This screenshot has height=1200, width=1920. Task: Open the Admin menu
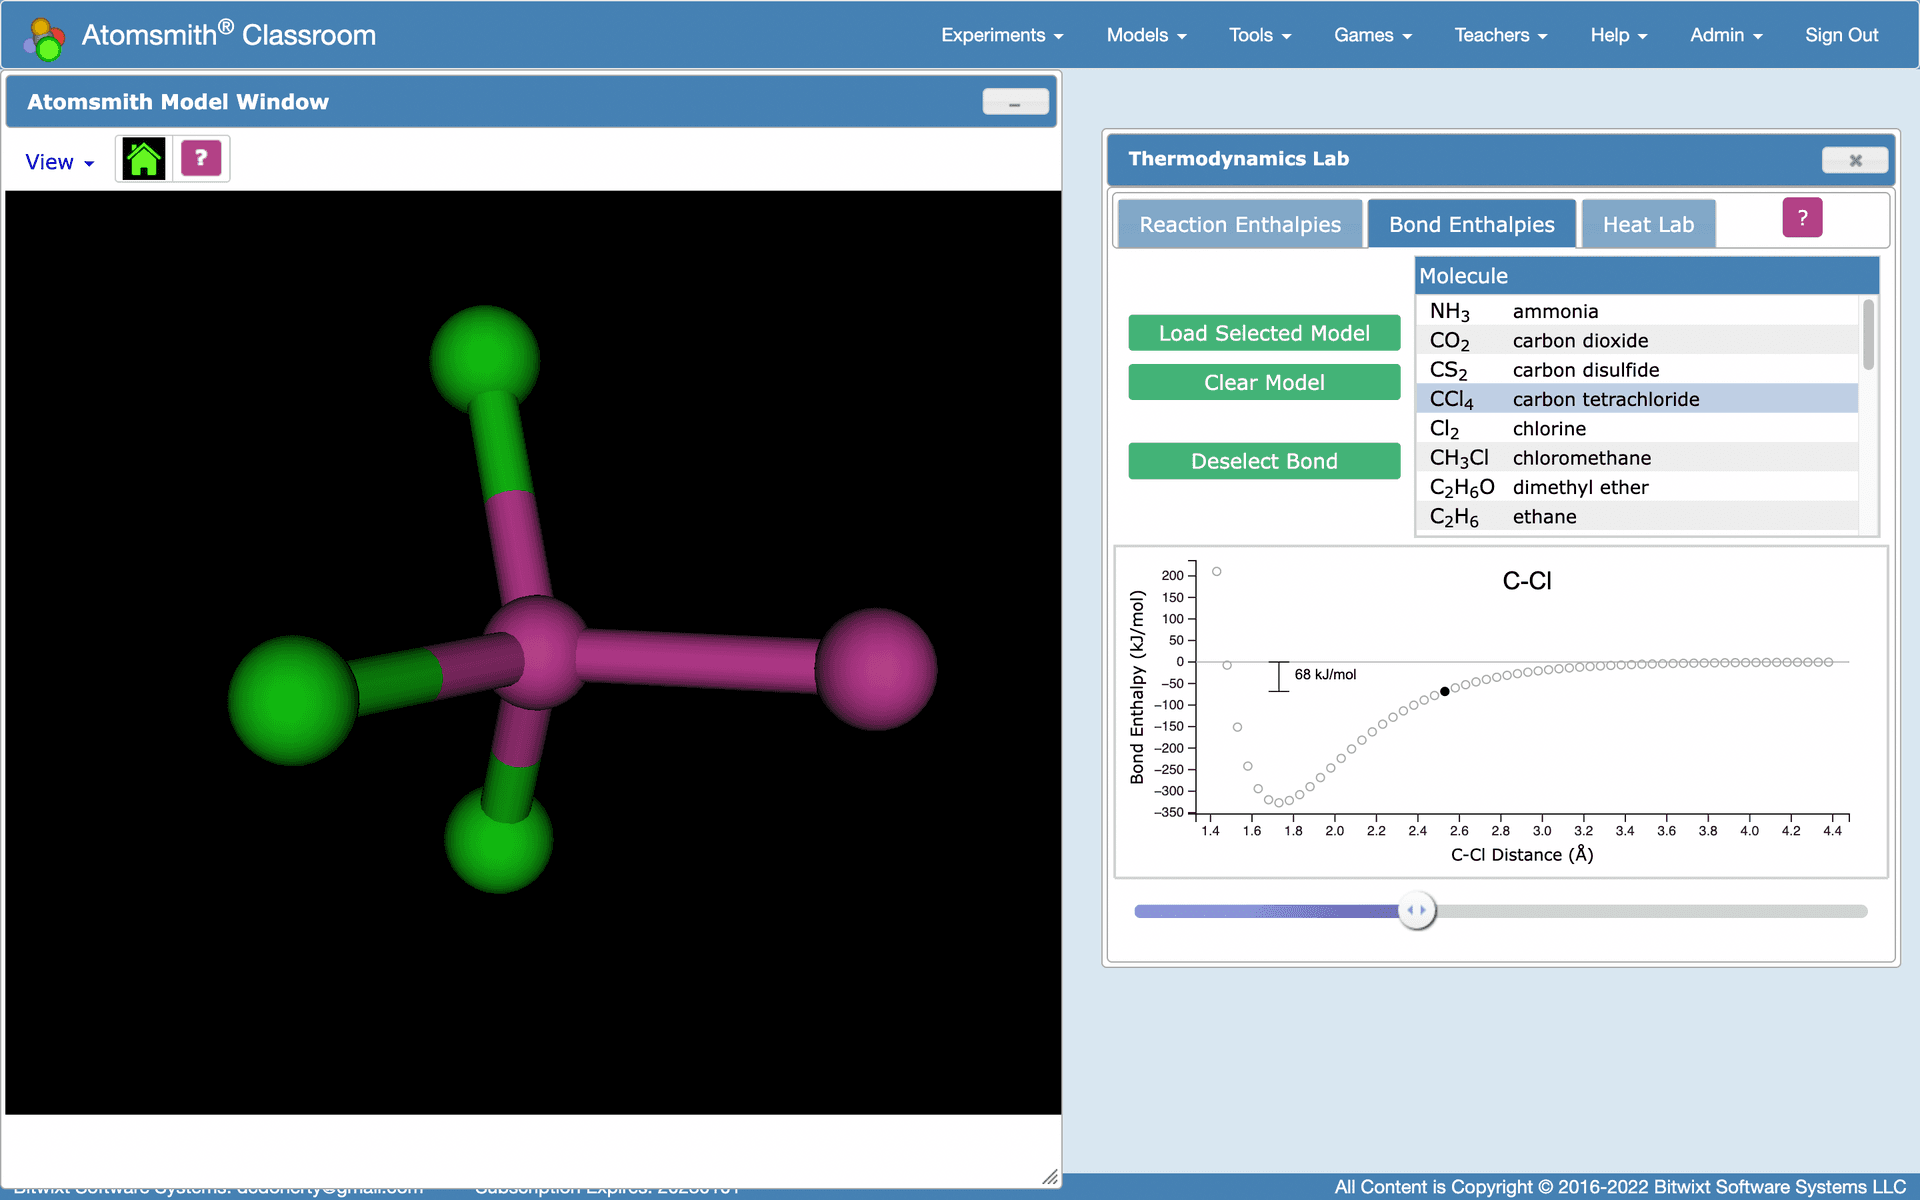point(1726,35)
